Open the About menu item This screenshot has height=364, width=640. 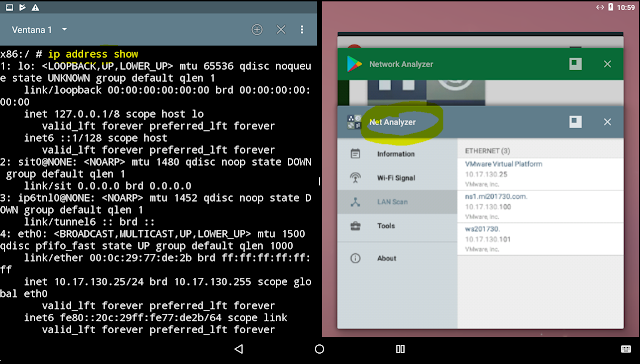click(x=397, y=258)
